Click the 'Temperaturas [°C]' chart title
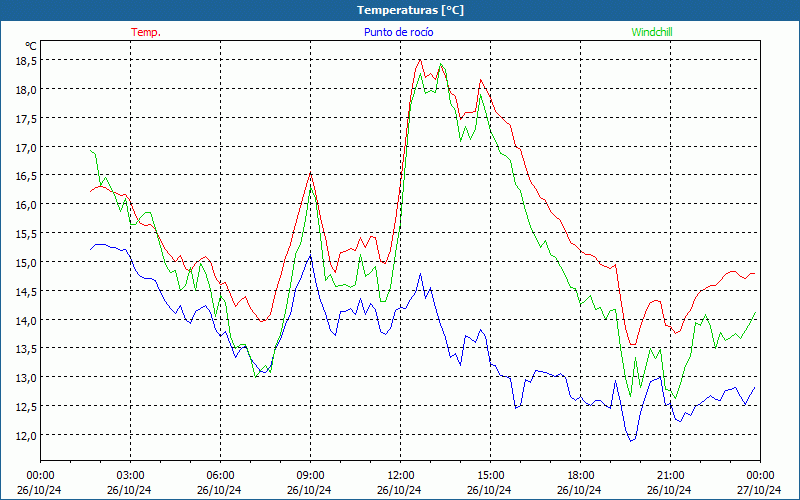 coord(410,10)
